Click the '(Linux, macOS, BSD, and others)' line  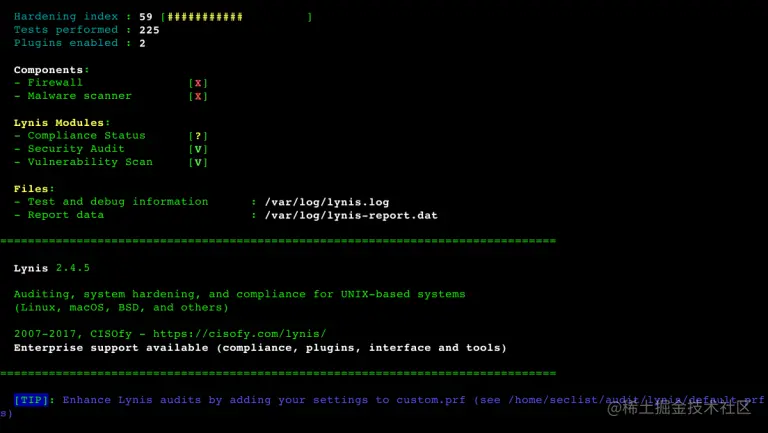[121, 308]
